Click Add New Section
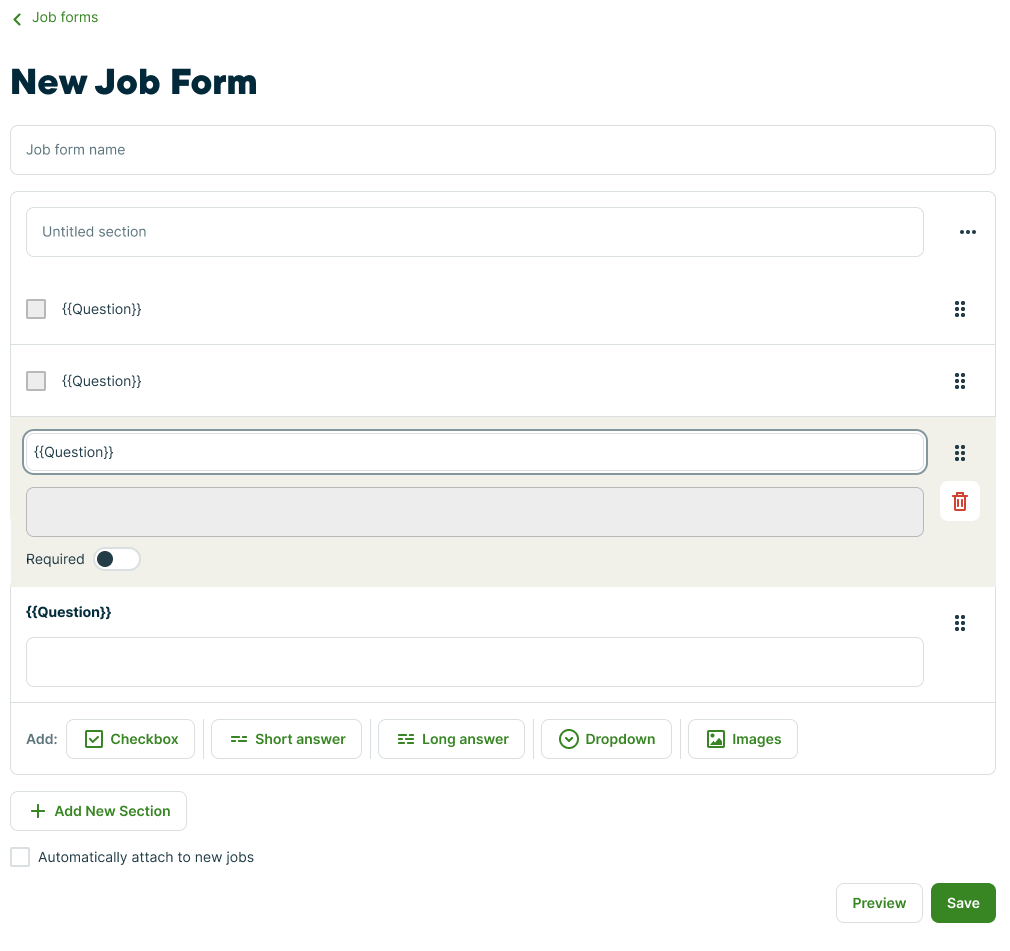 click(x=99, y=811)
